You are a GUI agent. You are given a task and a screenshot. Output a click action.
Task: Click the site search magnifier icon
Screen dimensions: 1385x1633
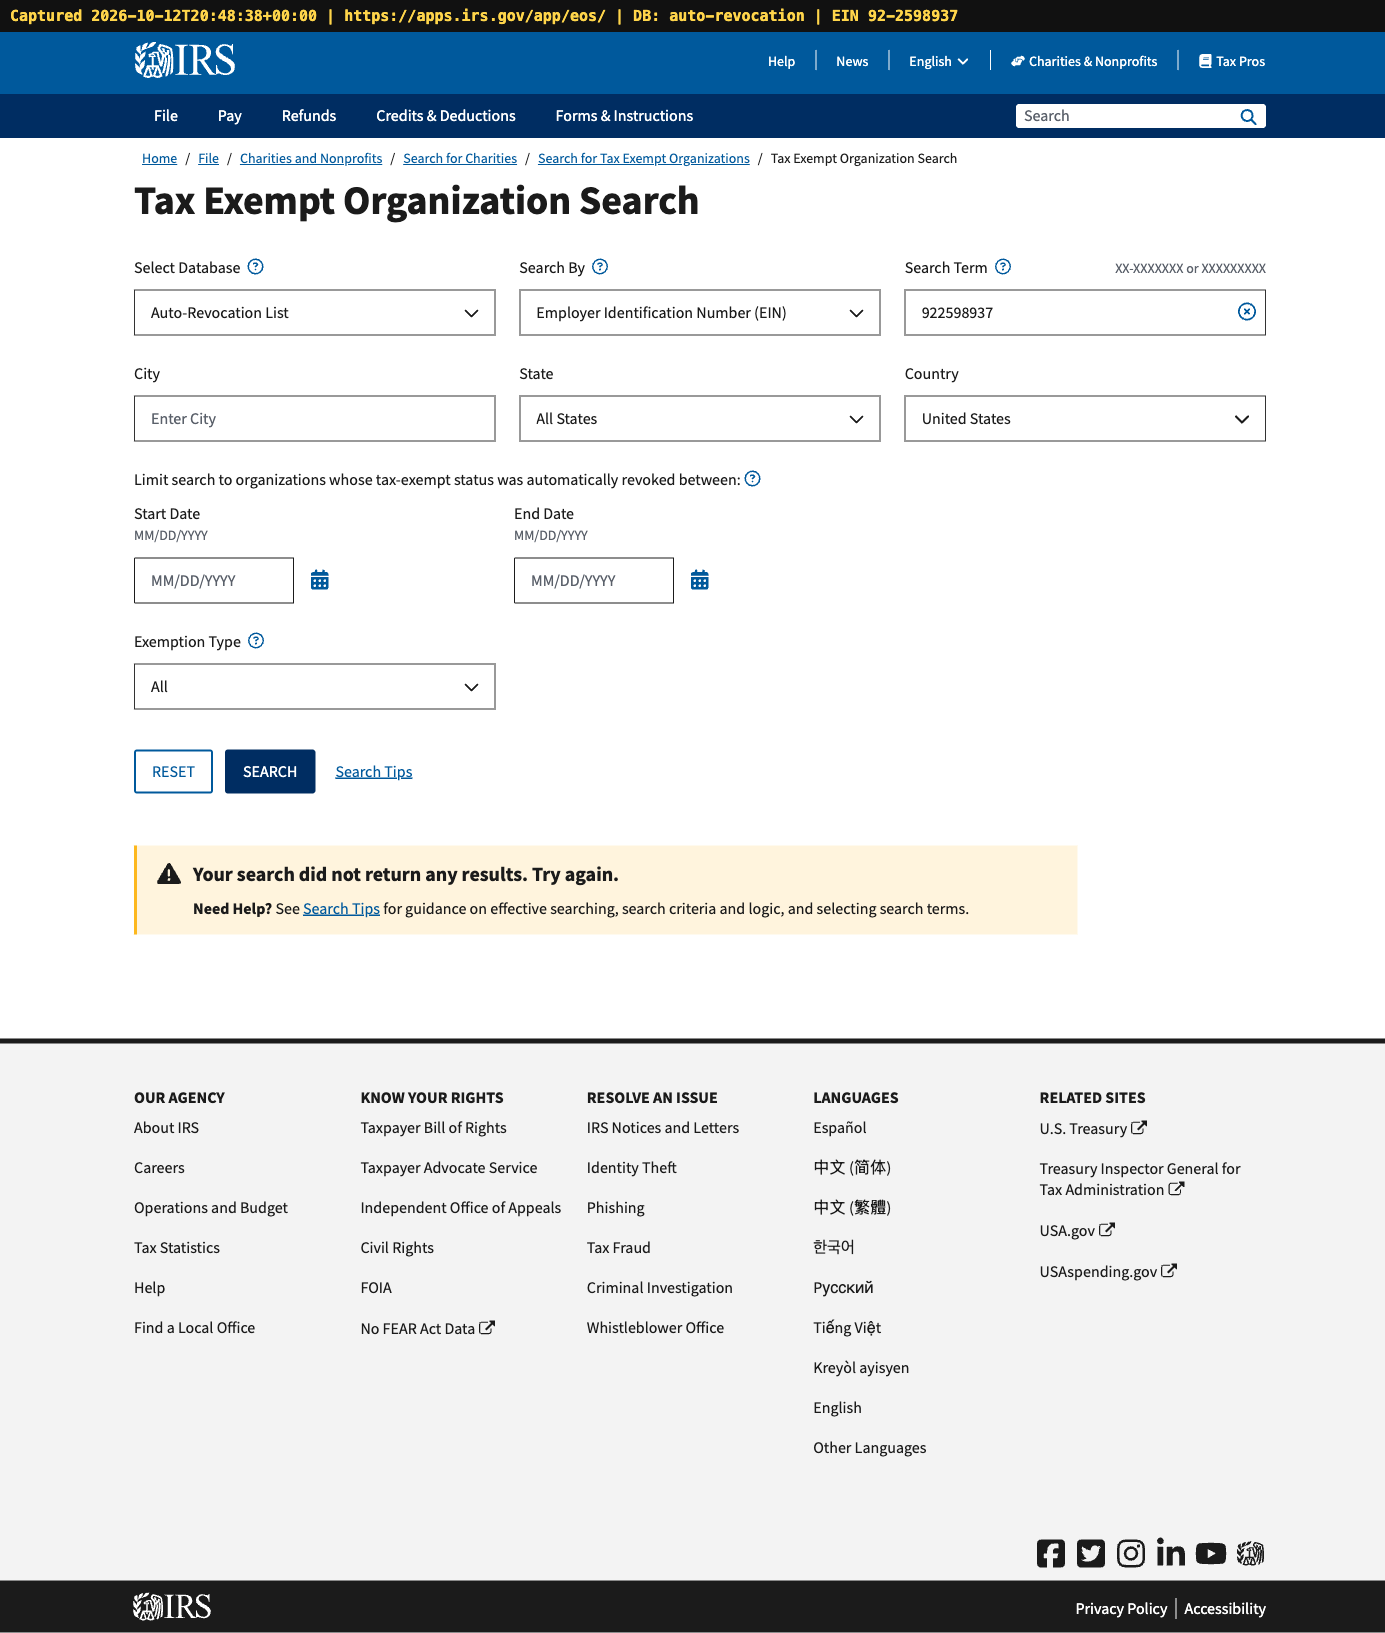coord(1248,116)
